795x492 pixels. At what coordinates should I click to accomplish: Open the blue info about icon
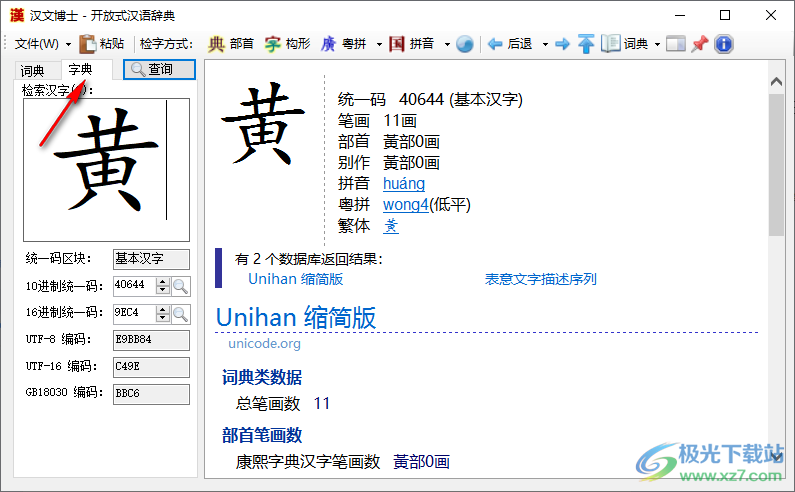coord(724,44)
